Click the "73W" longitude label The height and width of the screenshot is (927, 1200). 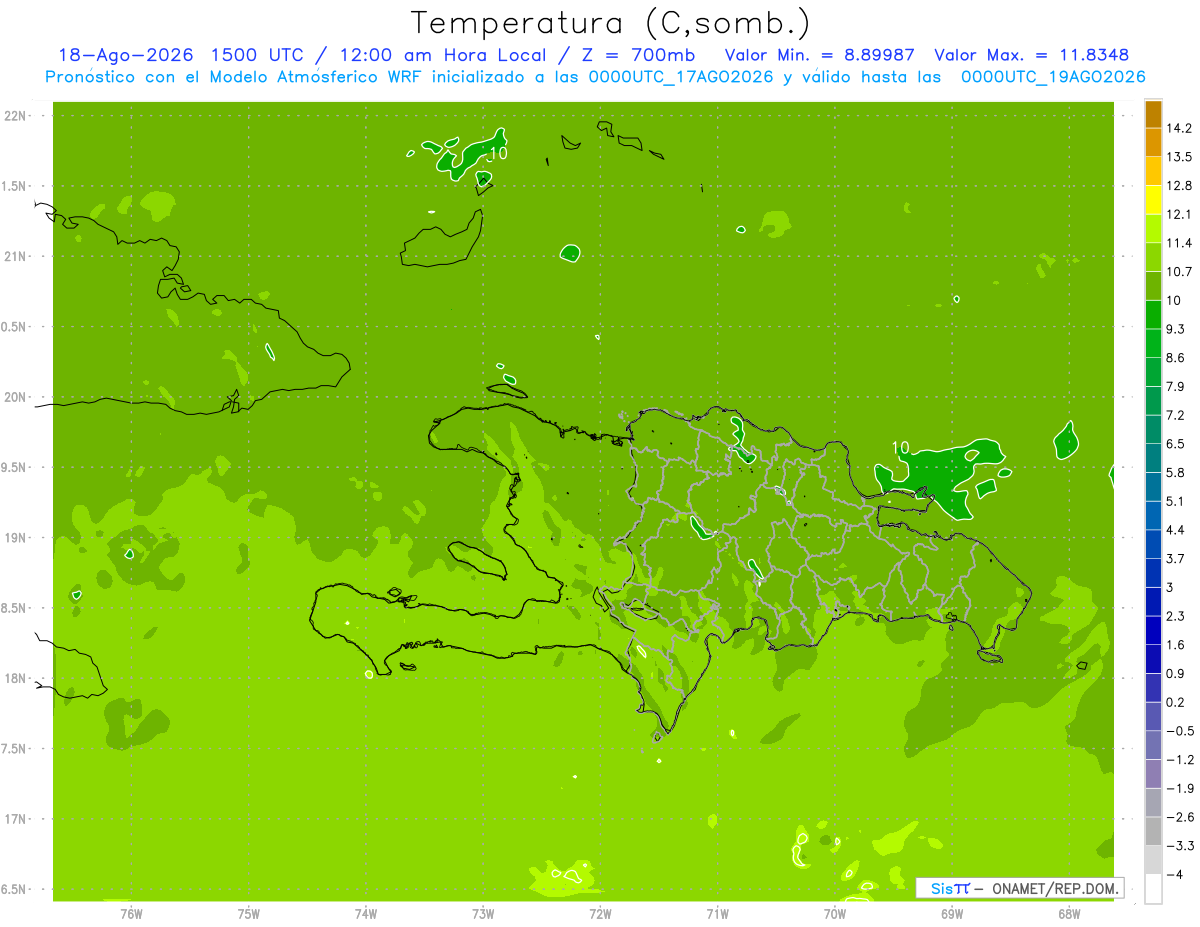pos(483,915)
